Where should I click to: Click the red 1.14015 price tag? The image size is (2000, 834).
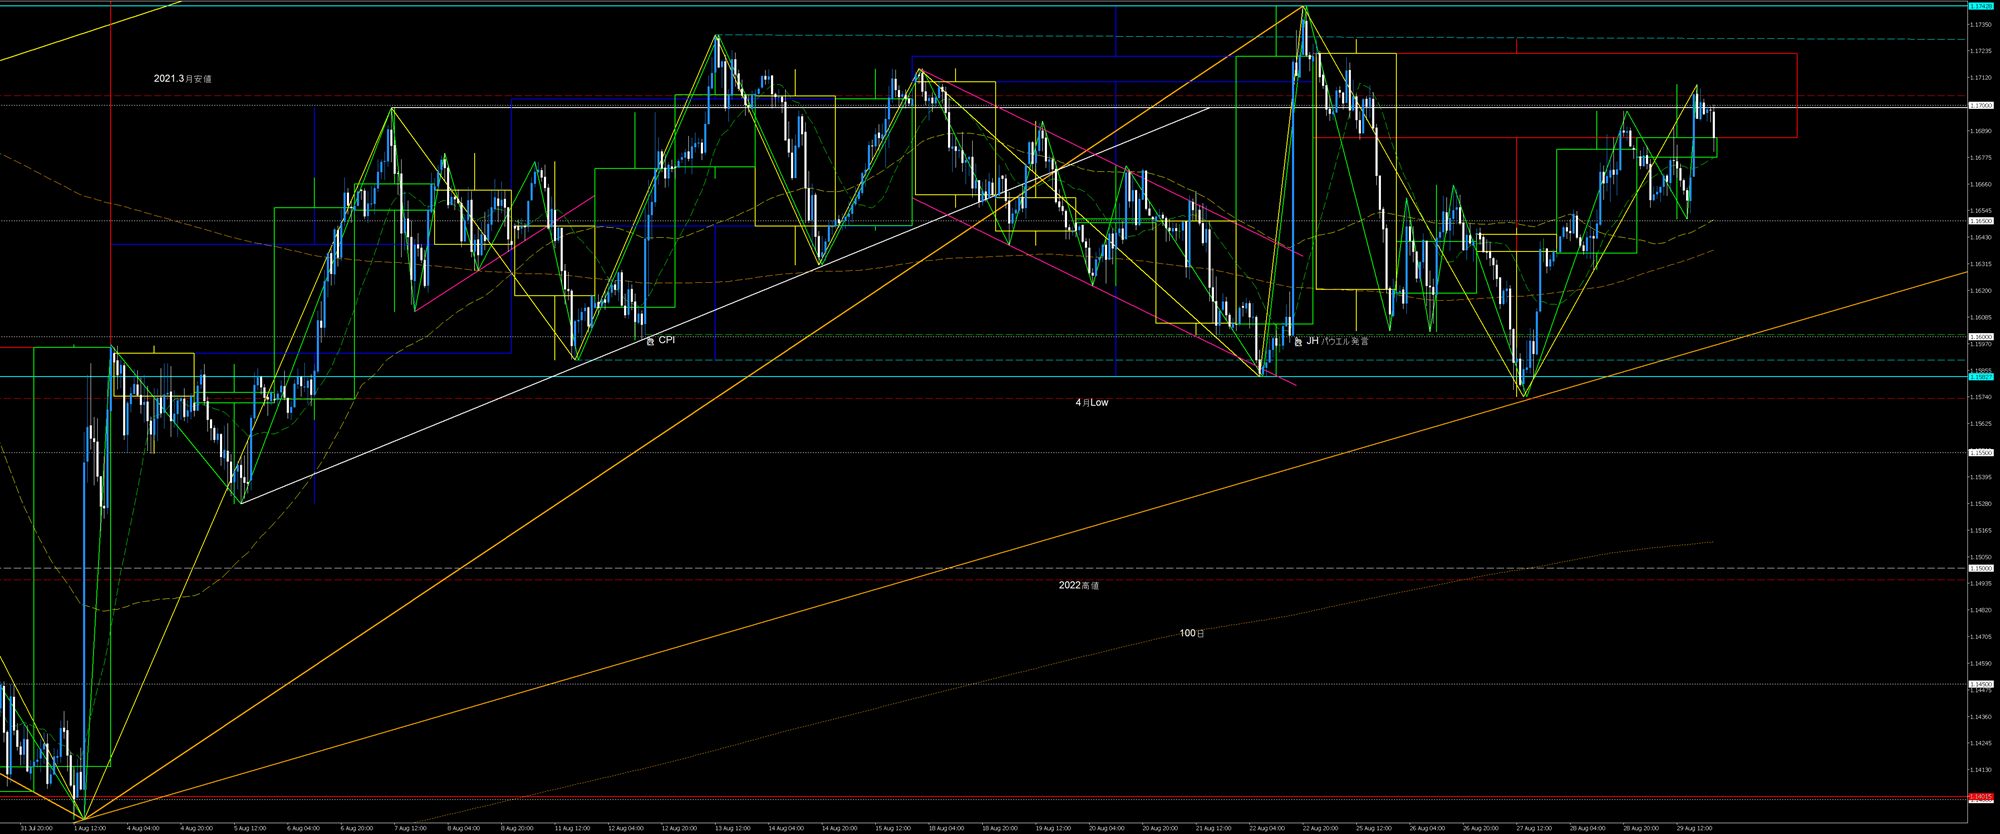click(1980, 797)
